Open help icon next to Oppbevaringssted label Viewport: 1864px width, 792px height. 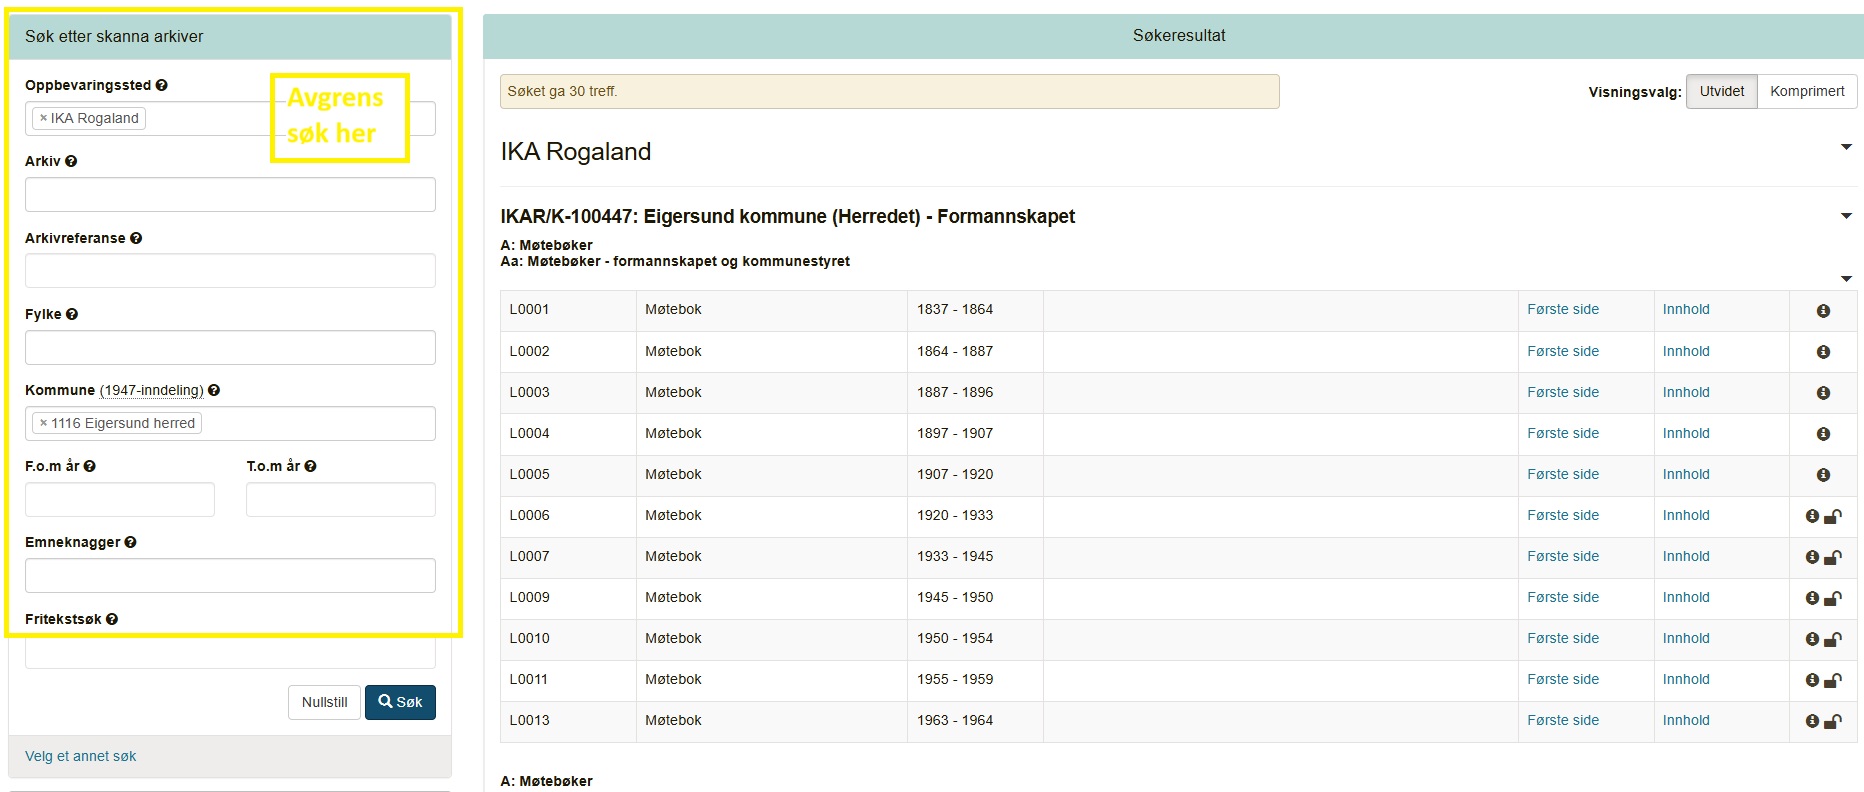[162, 86]
